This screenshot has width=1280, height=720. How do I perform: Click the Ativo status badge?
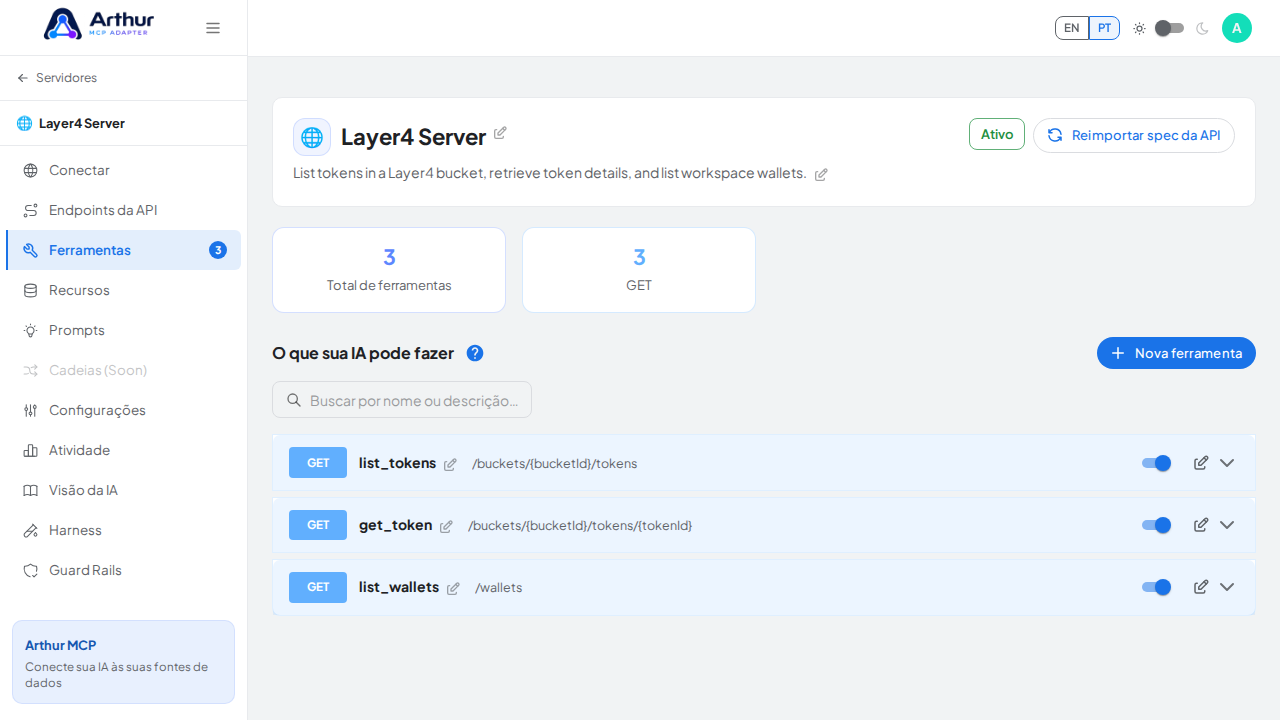click(x=997, y=134)
